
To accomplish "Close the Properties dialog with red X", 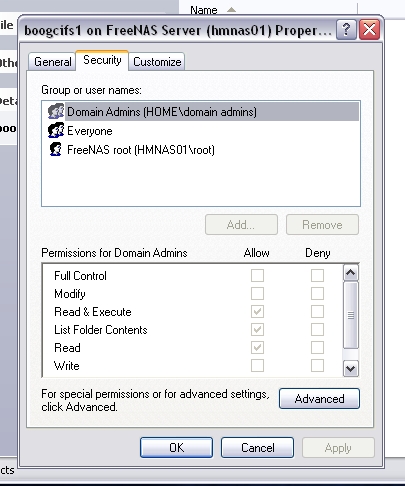I will point(370,30).
